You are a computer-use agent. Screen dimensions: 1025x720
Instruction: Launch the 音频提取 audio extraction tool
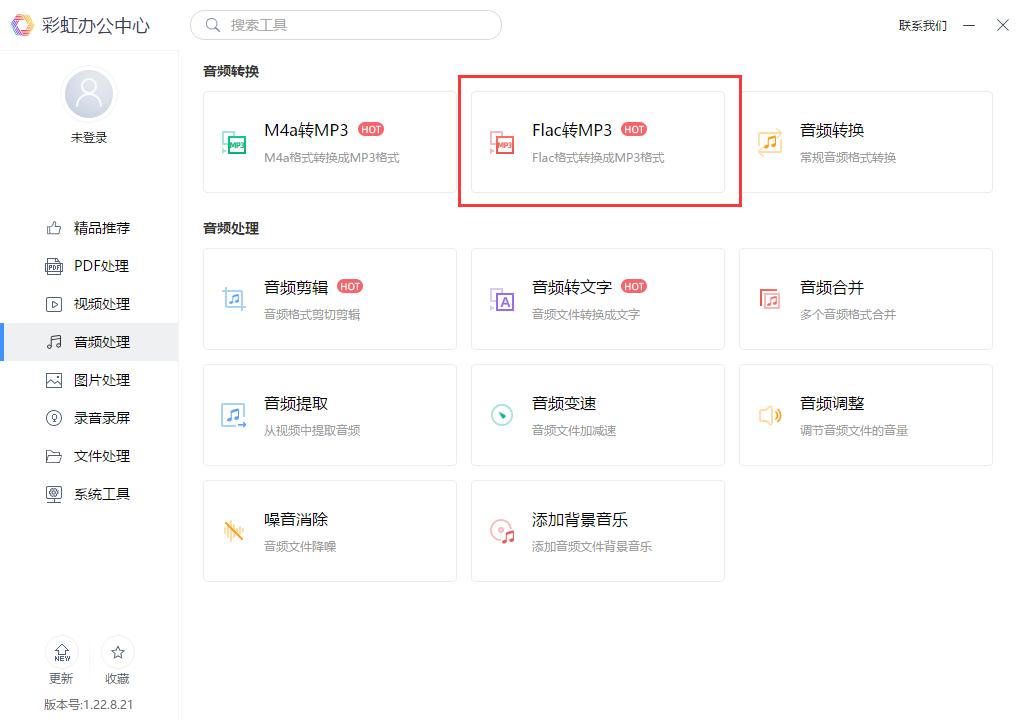coord(330,415)
